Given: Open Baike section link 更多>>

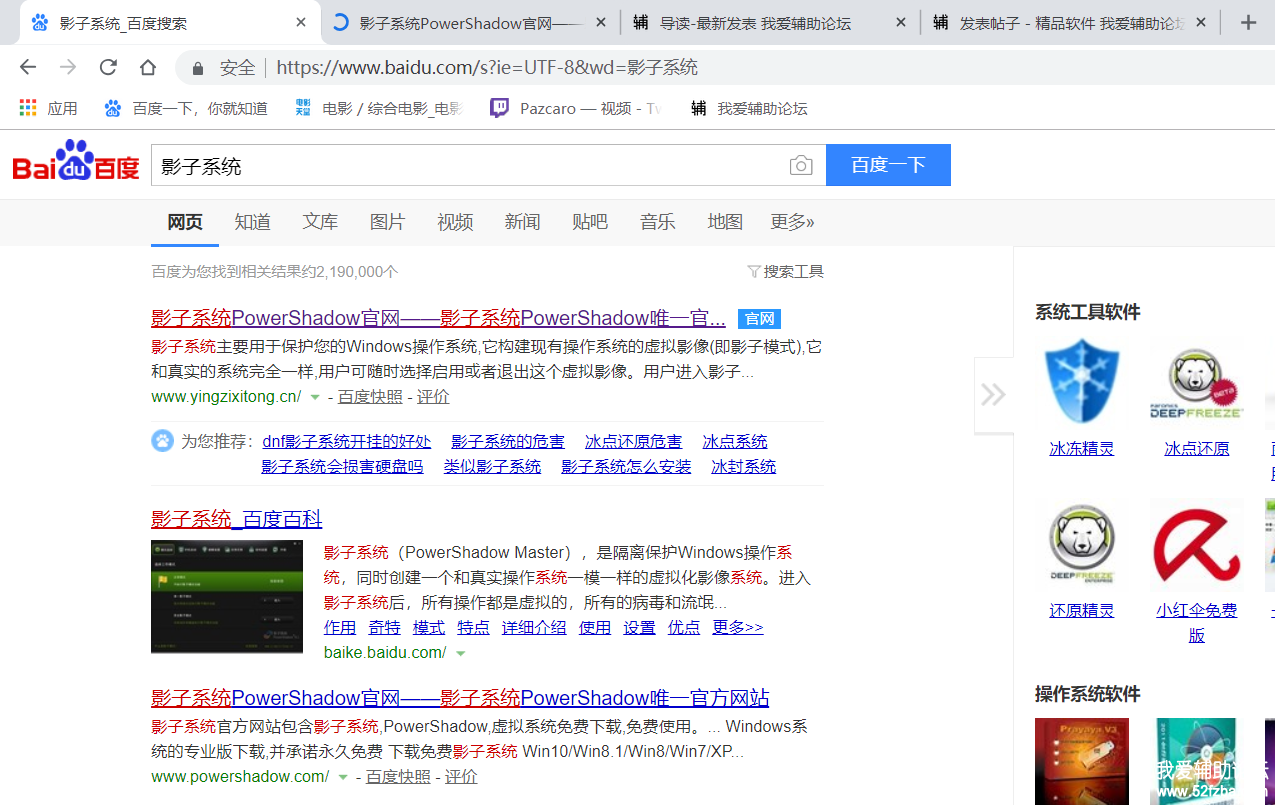Looking at the screenshot, I should coord(738,628).
